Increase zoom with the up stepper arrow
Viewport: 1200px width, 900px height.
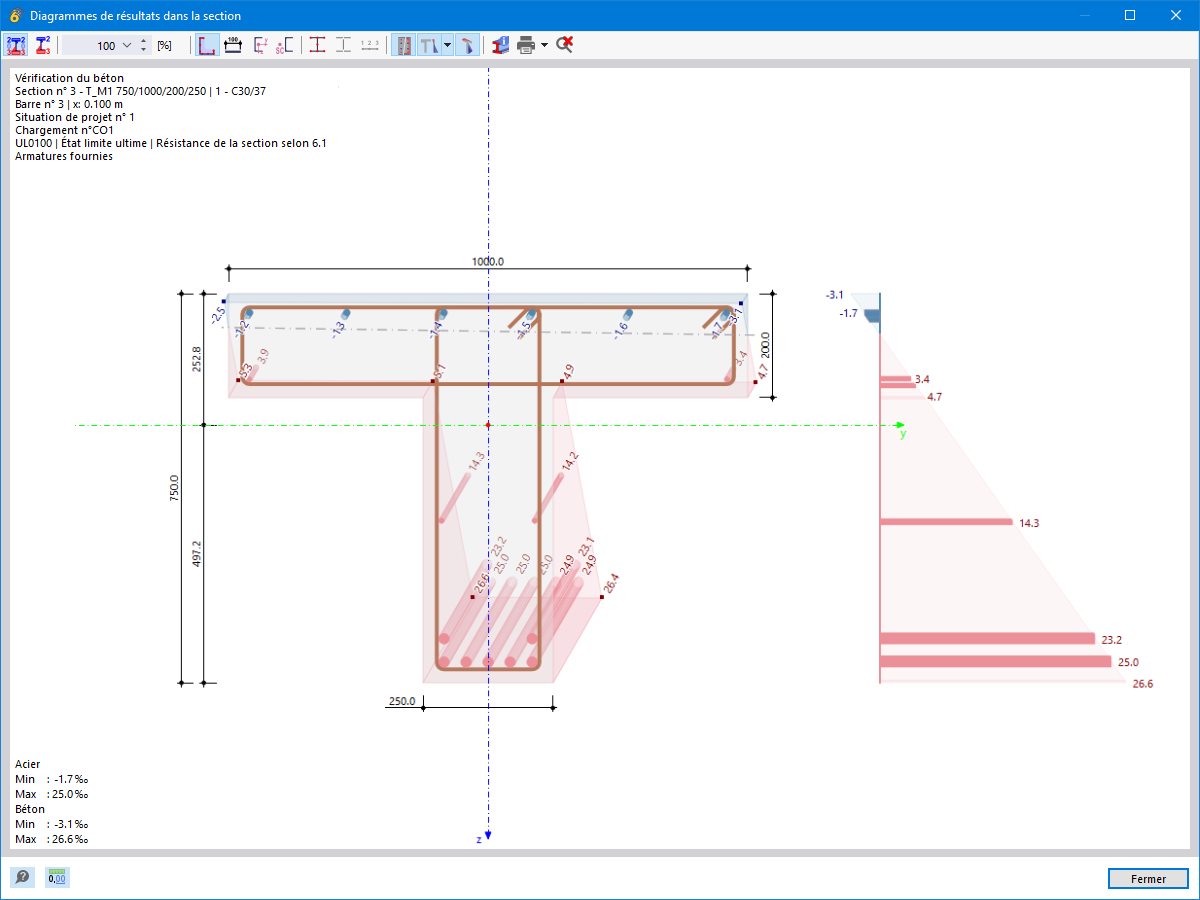(x=144, y=41)
